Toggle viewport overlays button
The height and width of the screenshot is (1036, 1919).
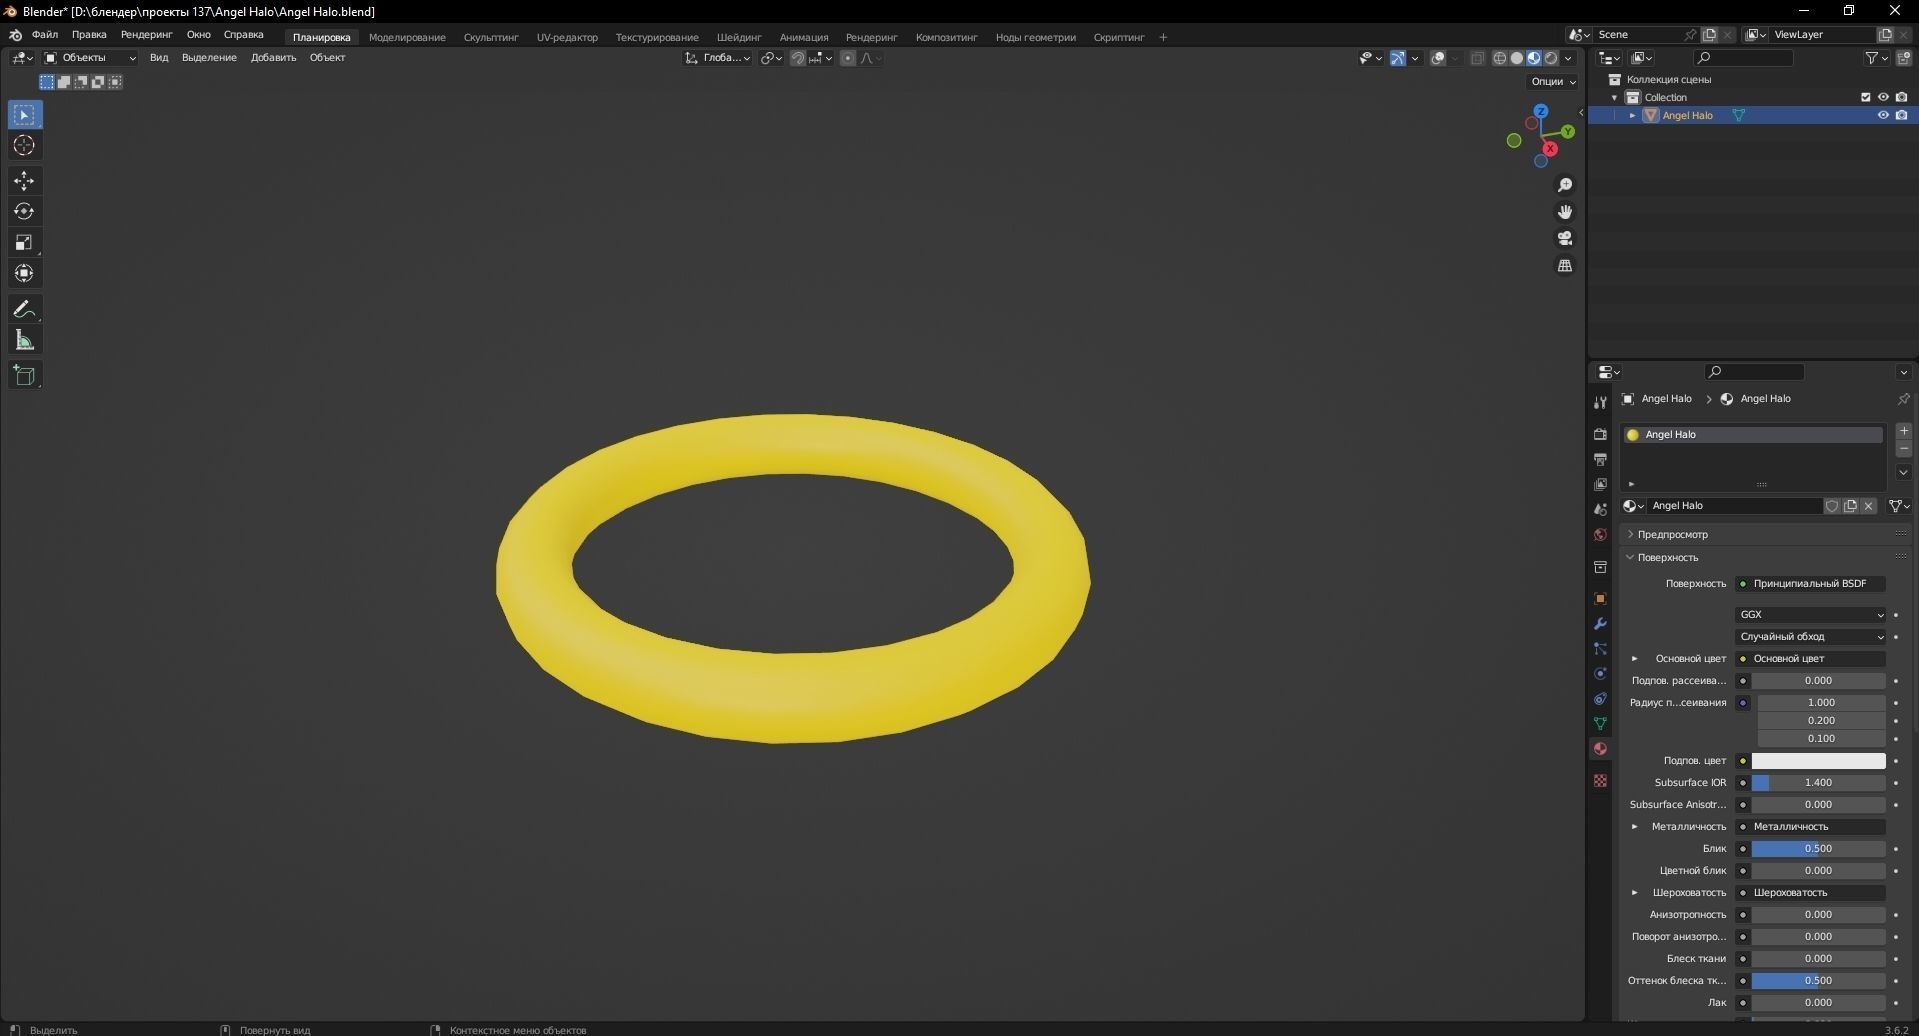point(1438,58)
